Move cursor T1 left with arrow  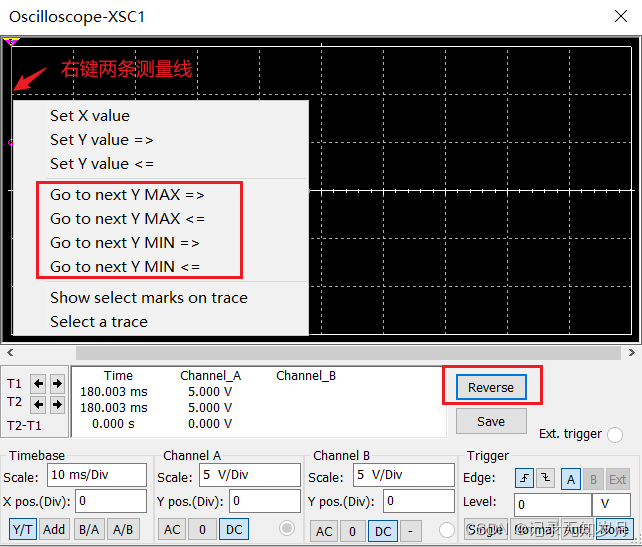click(x=38, y=384)
